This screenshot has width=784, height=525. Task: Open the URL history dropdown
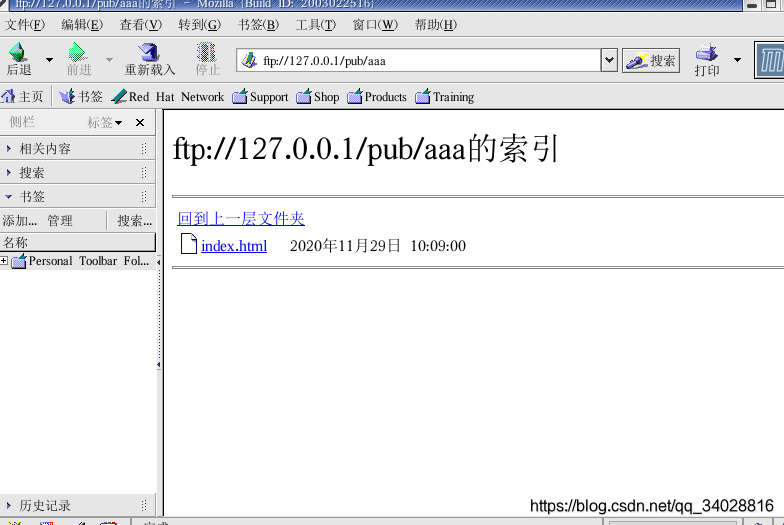tap(609, 60)
